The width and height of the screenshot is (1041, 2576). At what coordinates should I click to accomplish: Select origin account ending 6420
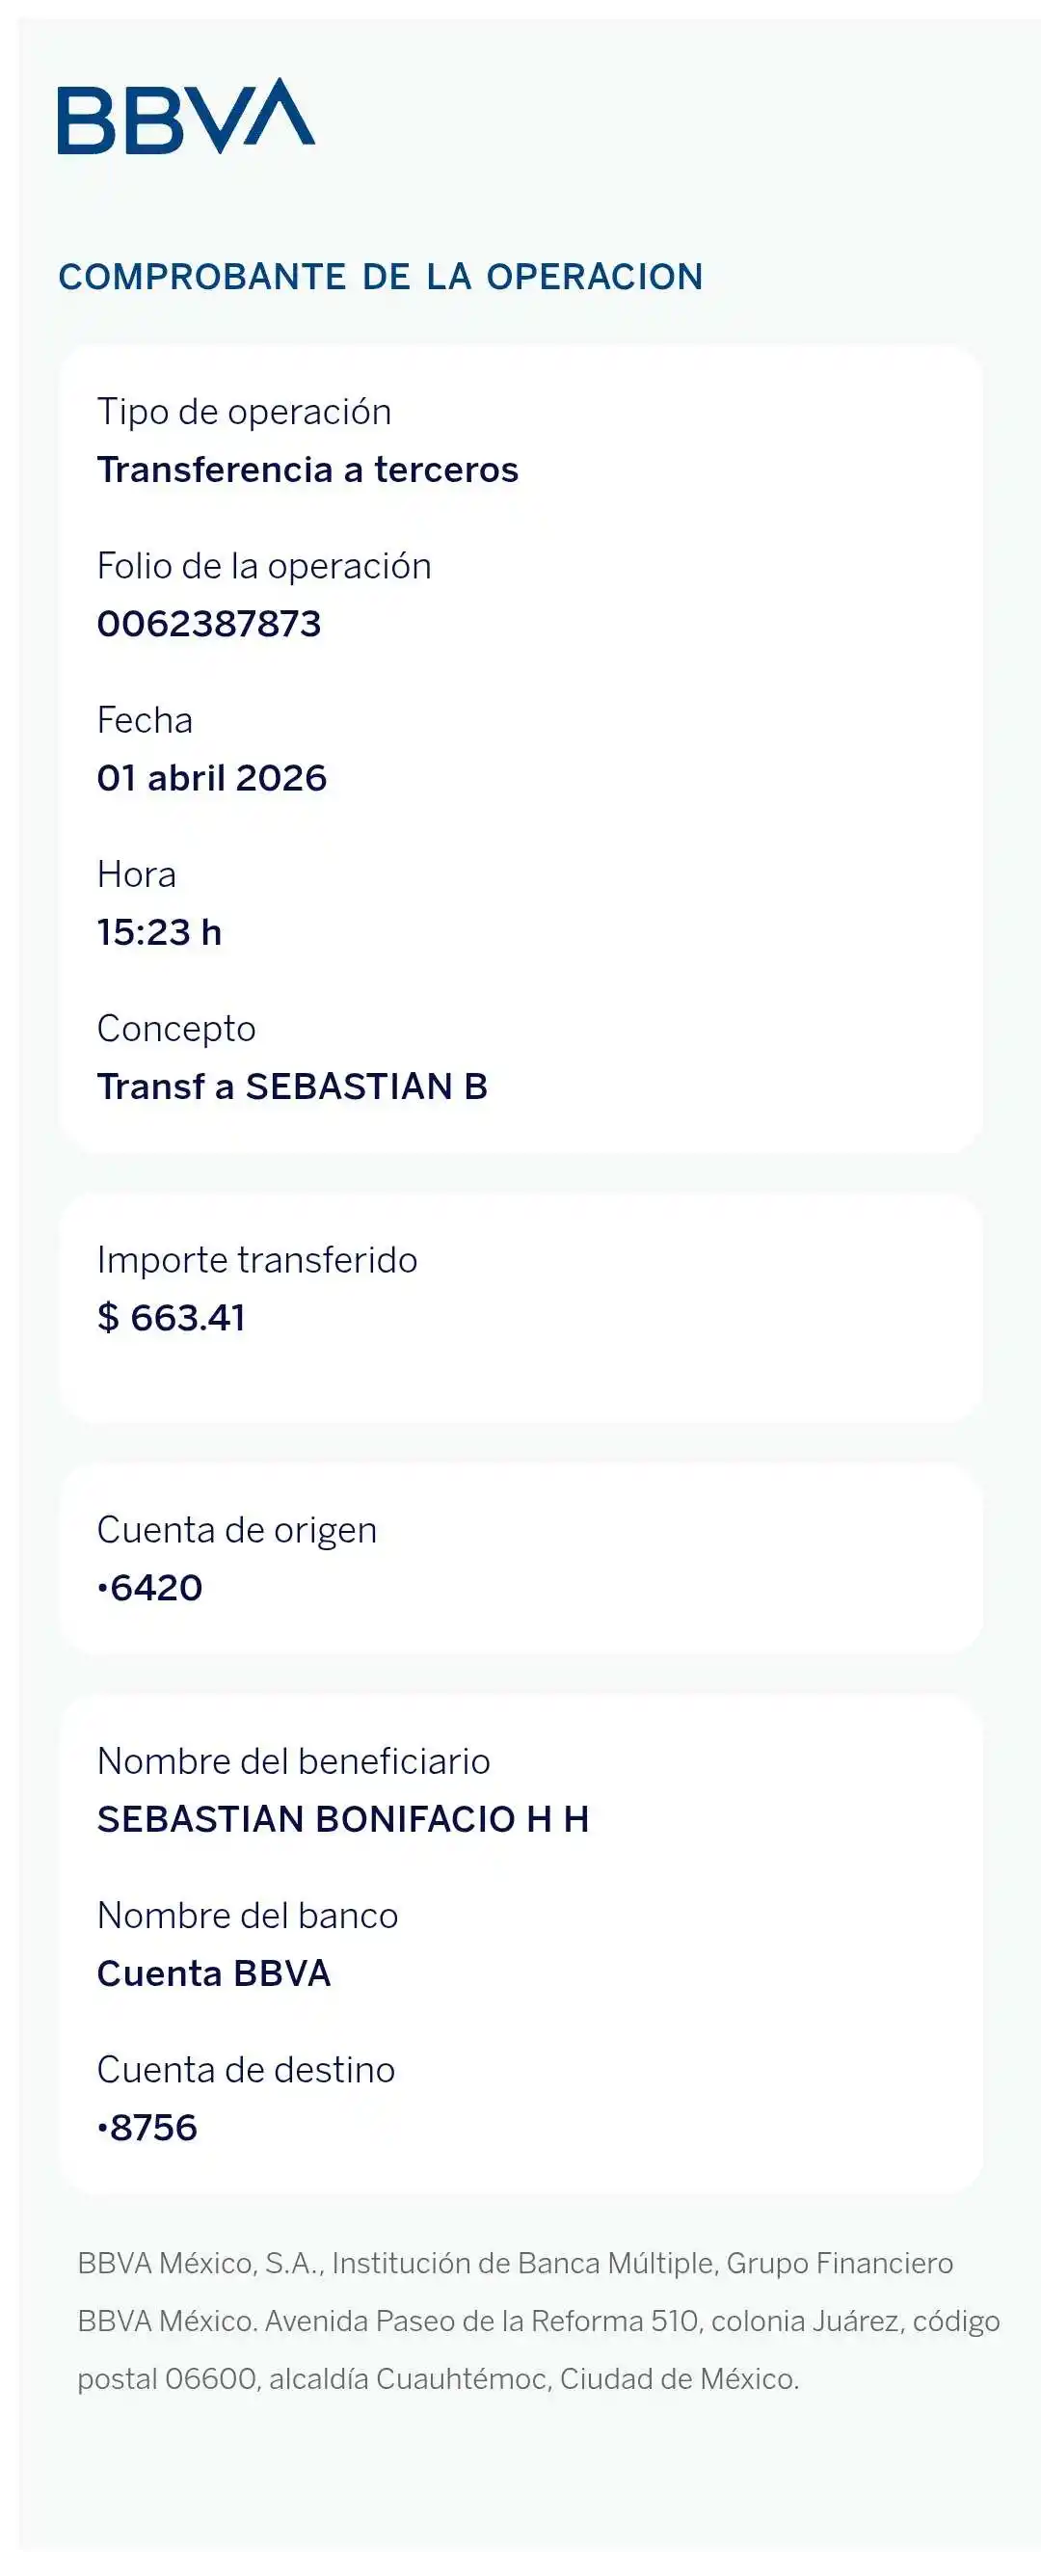[x=150, y=1588]
